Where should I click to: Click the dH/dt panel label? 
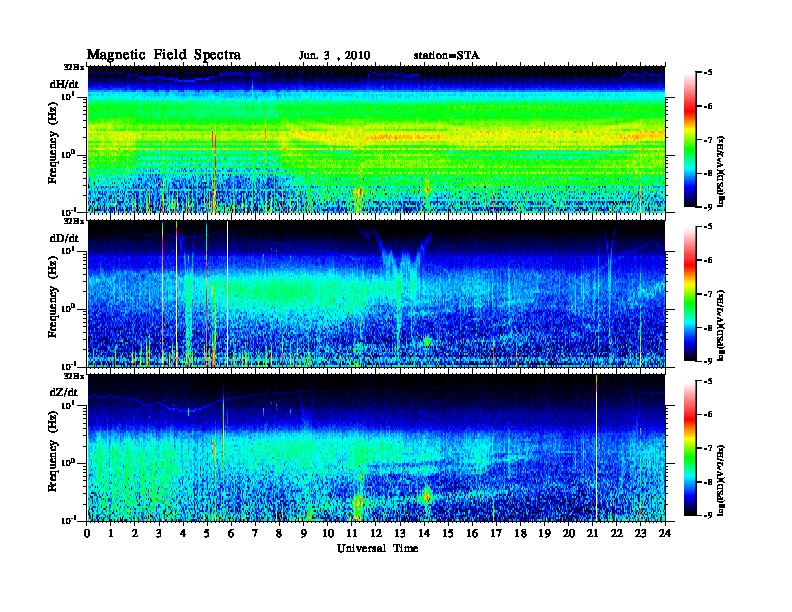(64, 84)
